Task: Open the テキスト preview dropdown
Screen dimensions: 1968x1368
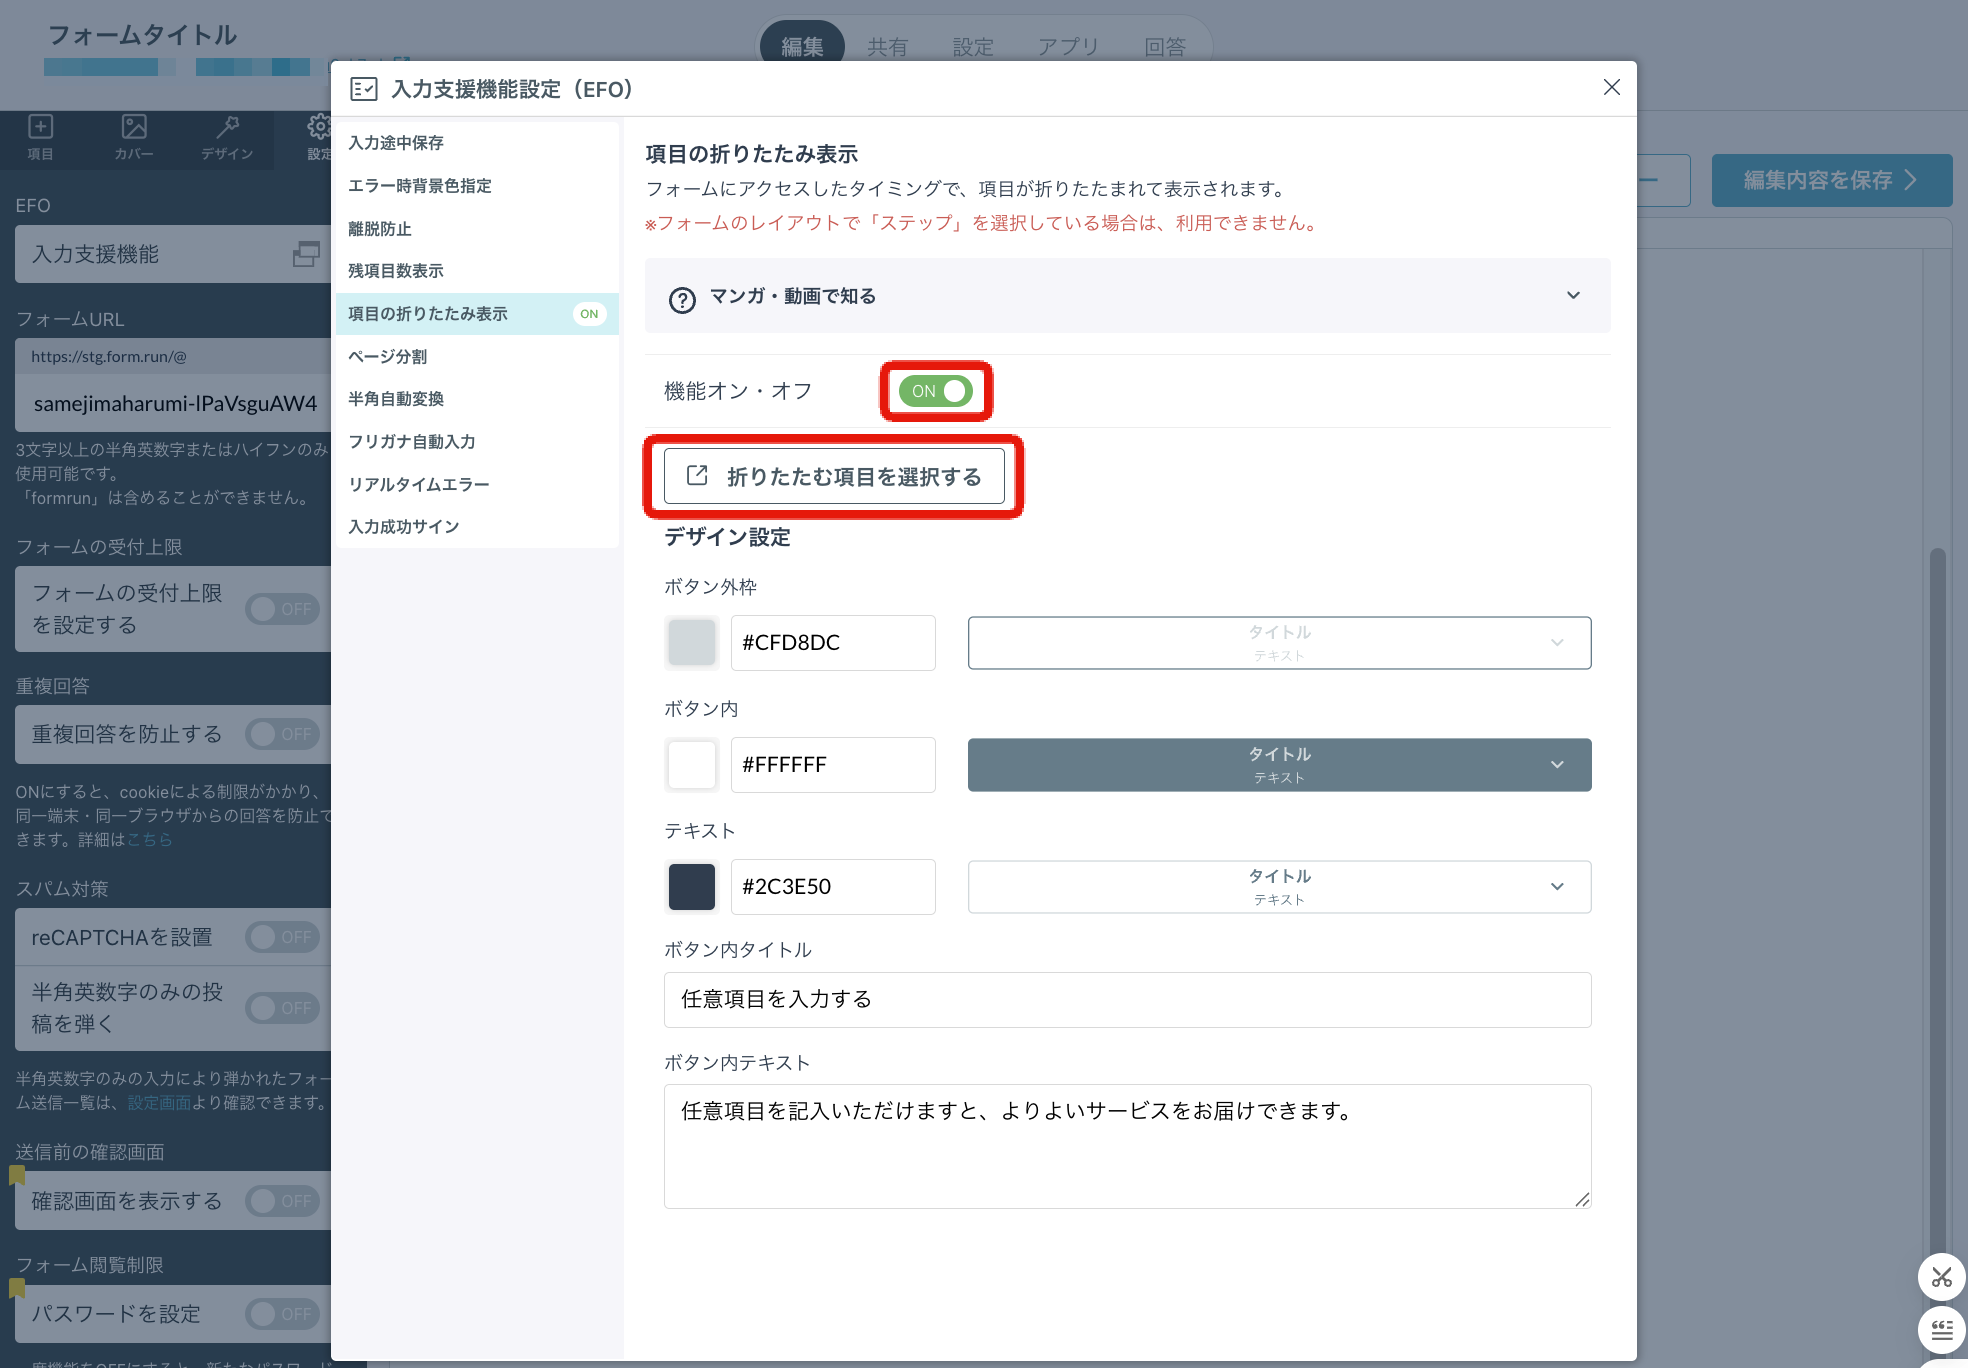Action: coord(1279,887)
